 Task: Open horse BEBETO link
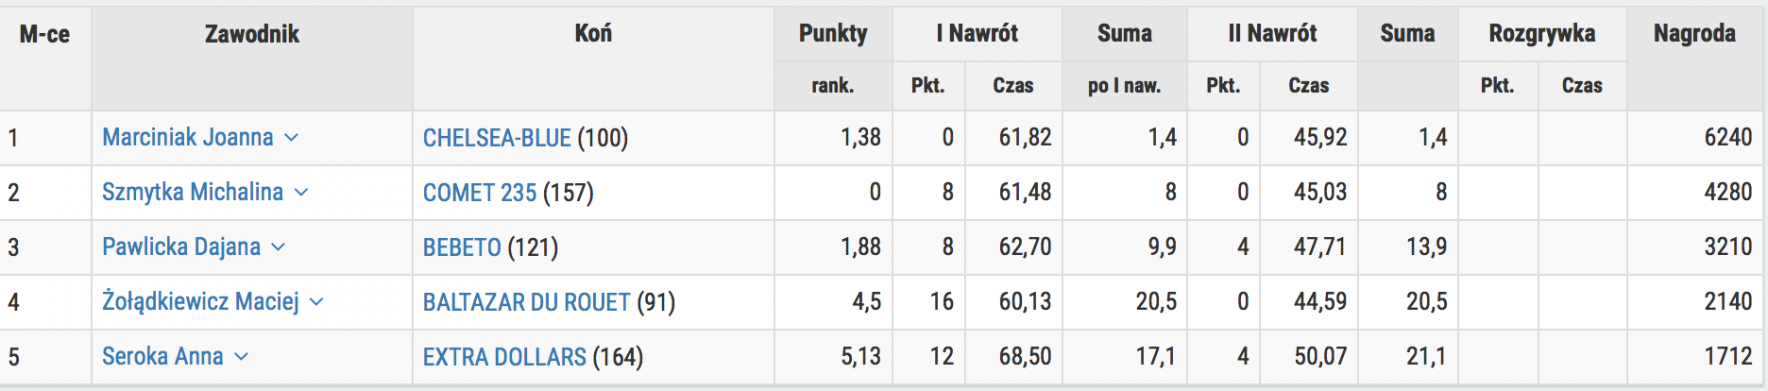[462, 248]
